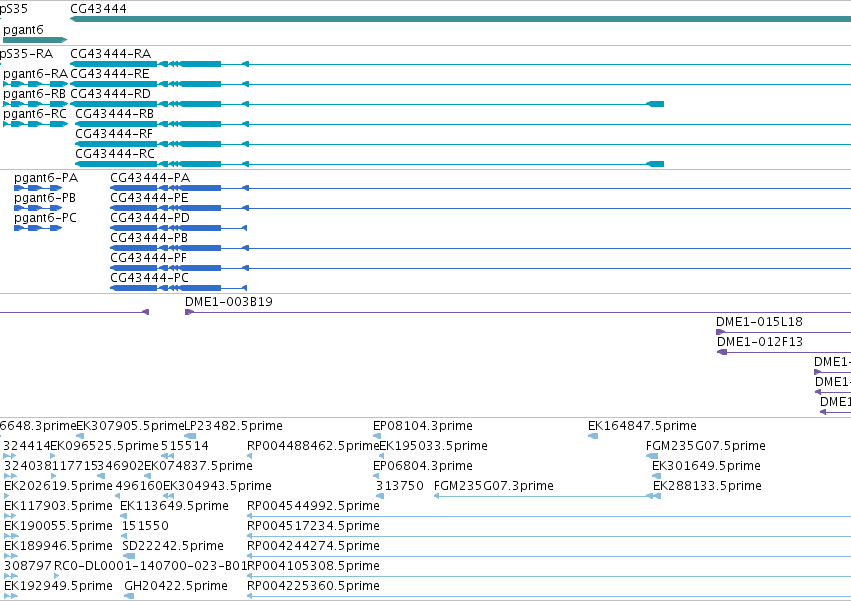Click feature label 515514

[185, 446]
